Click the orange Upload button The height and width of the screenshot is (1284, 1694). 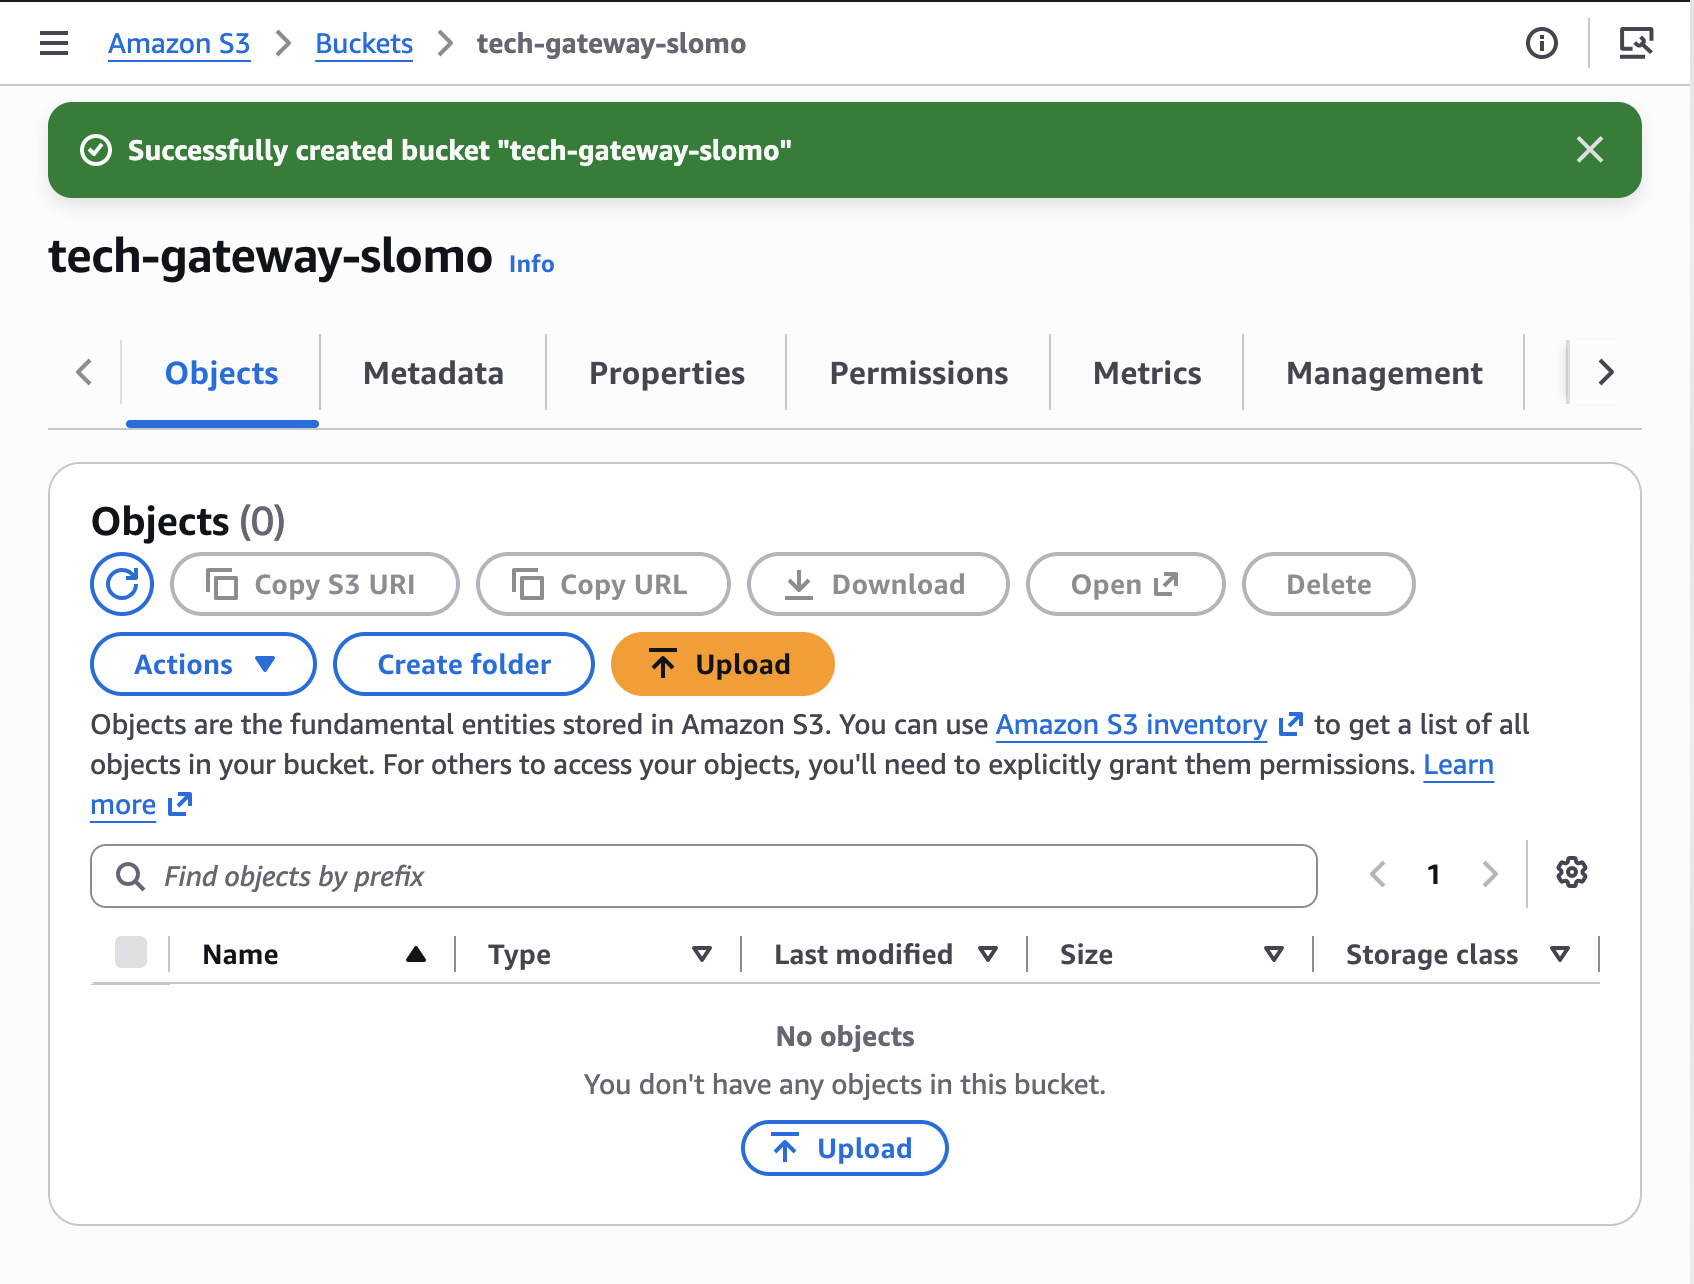click(x=722, y=664)
